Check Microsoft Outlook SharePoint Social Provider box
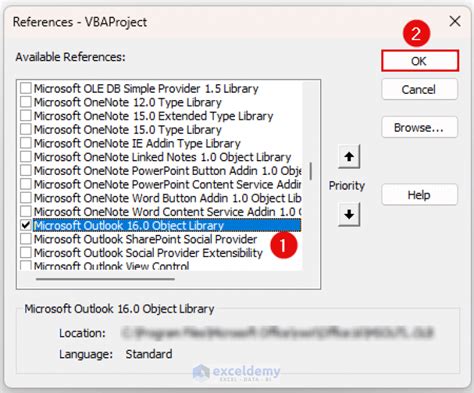 [26, 239]
